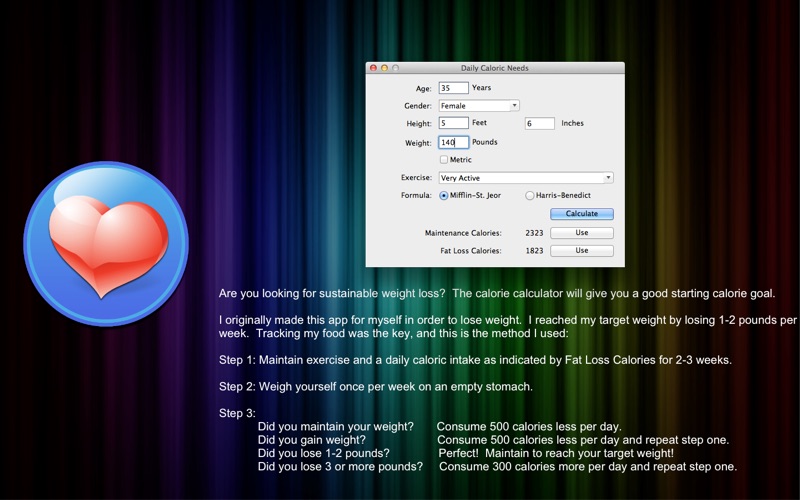Image resolution: width=800 pixels, height=500 pixels.
Task: Click 'Did you gain weight?' text
Action: (312, 440)
